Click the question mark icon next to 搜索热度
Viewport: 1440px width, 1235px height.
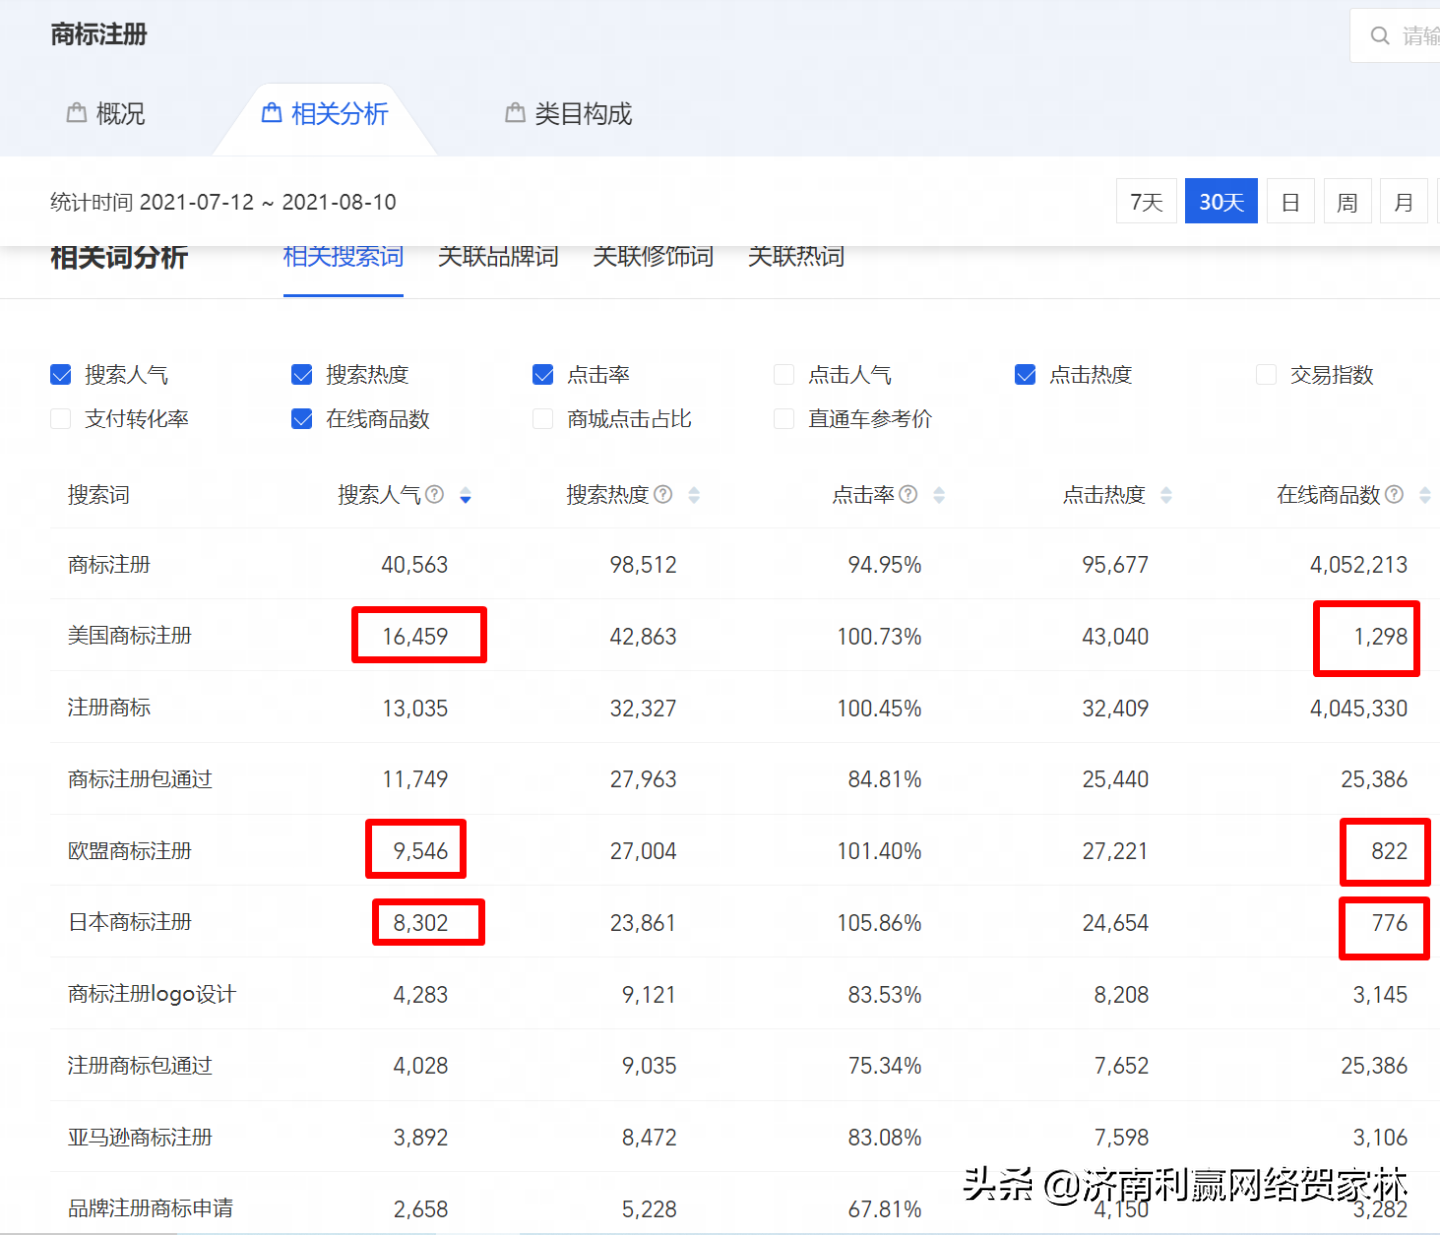(663, 494)
